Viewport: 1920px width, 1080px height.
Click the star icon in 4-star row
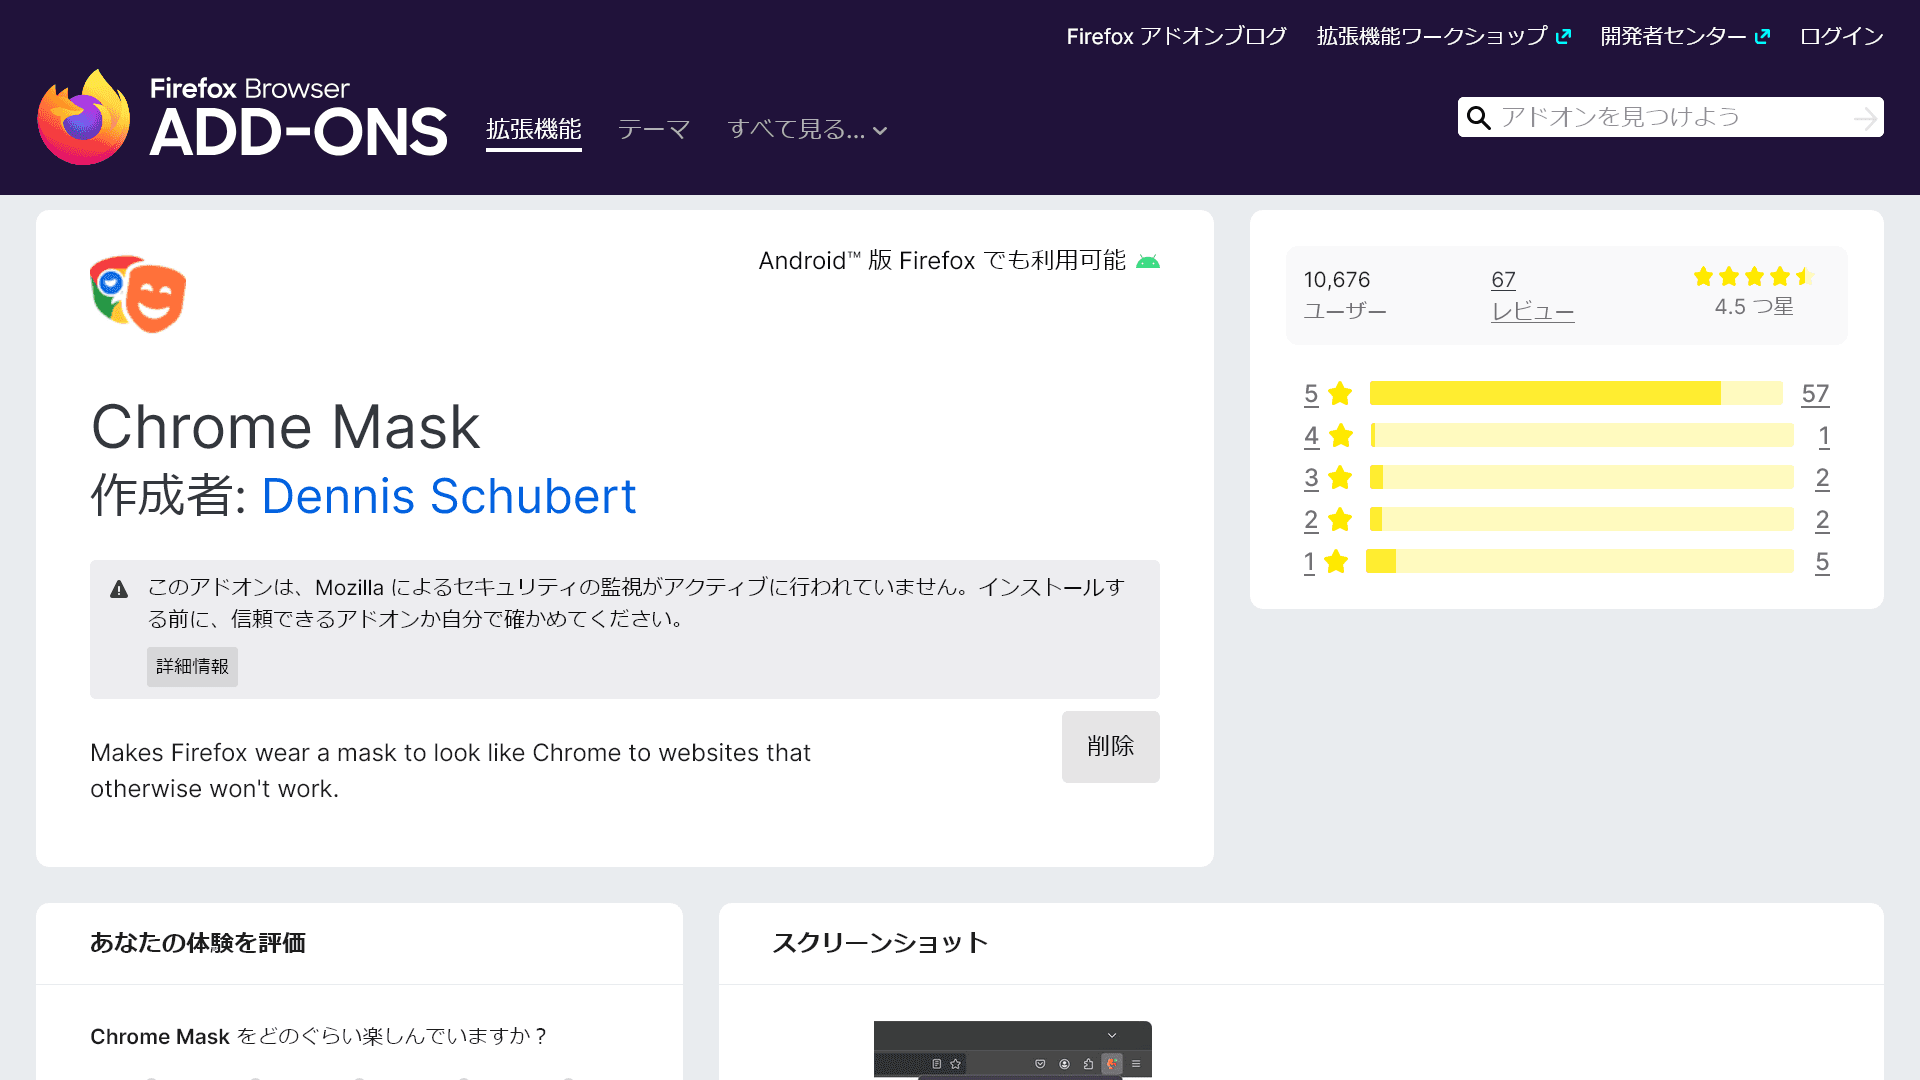point(1340,436)
